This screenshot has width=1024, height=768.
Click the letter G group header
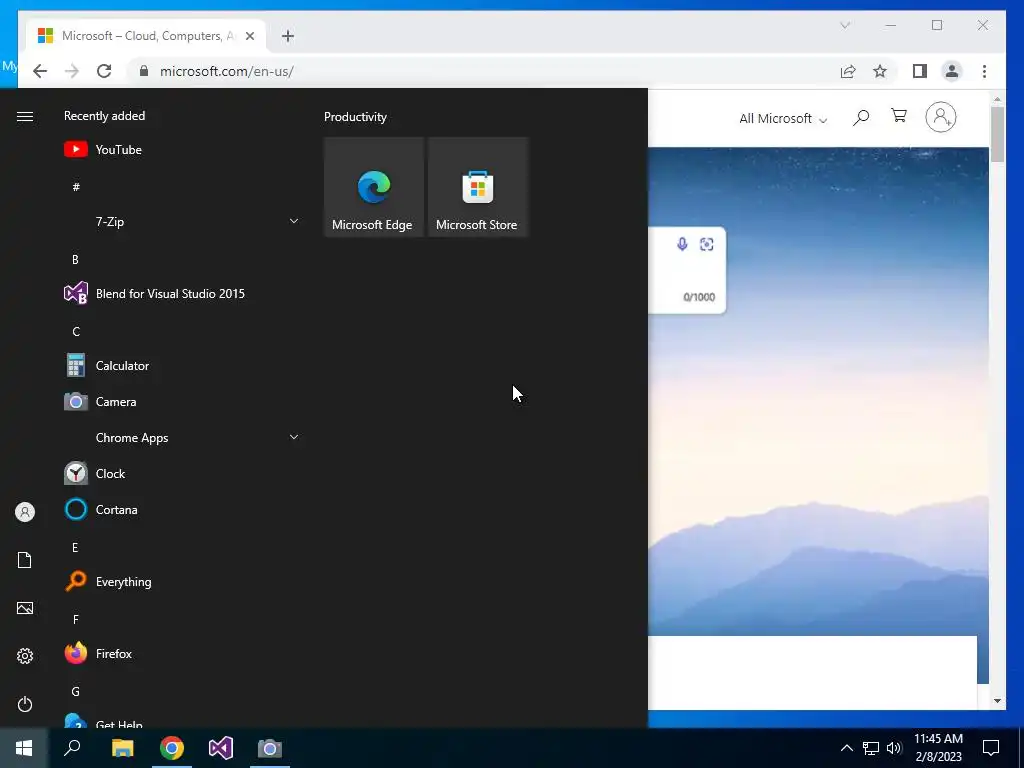coord(76,692)
